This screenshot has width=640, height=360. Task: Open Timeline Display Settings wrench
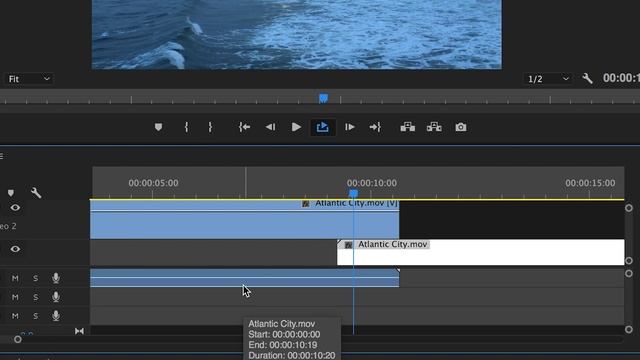point(36,193)
